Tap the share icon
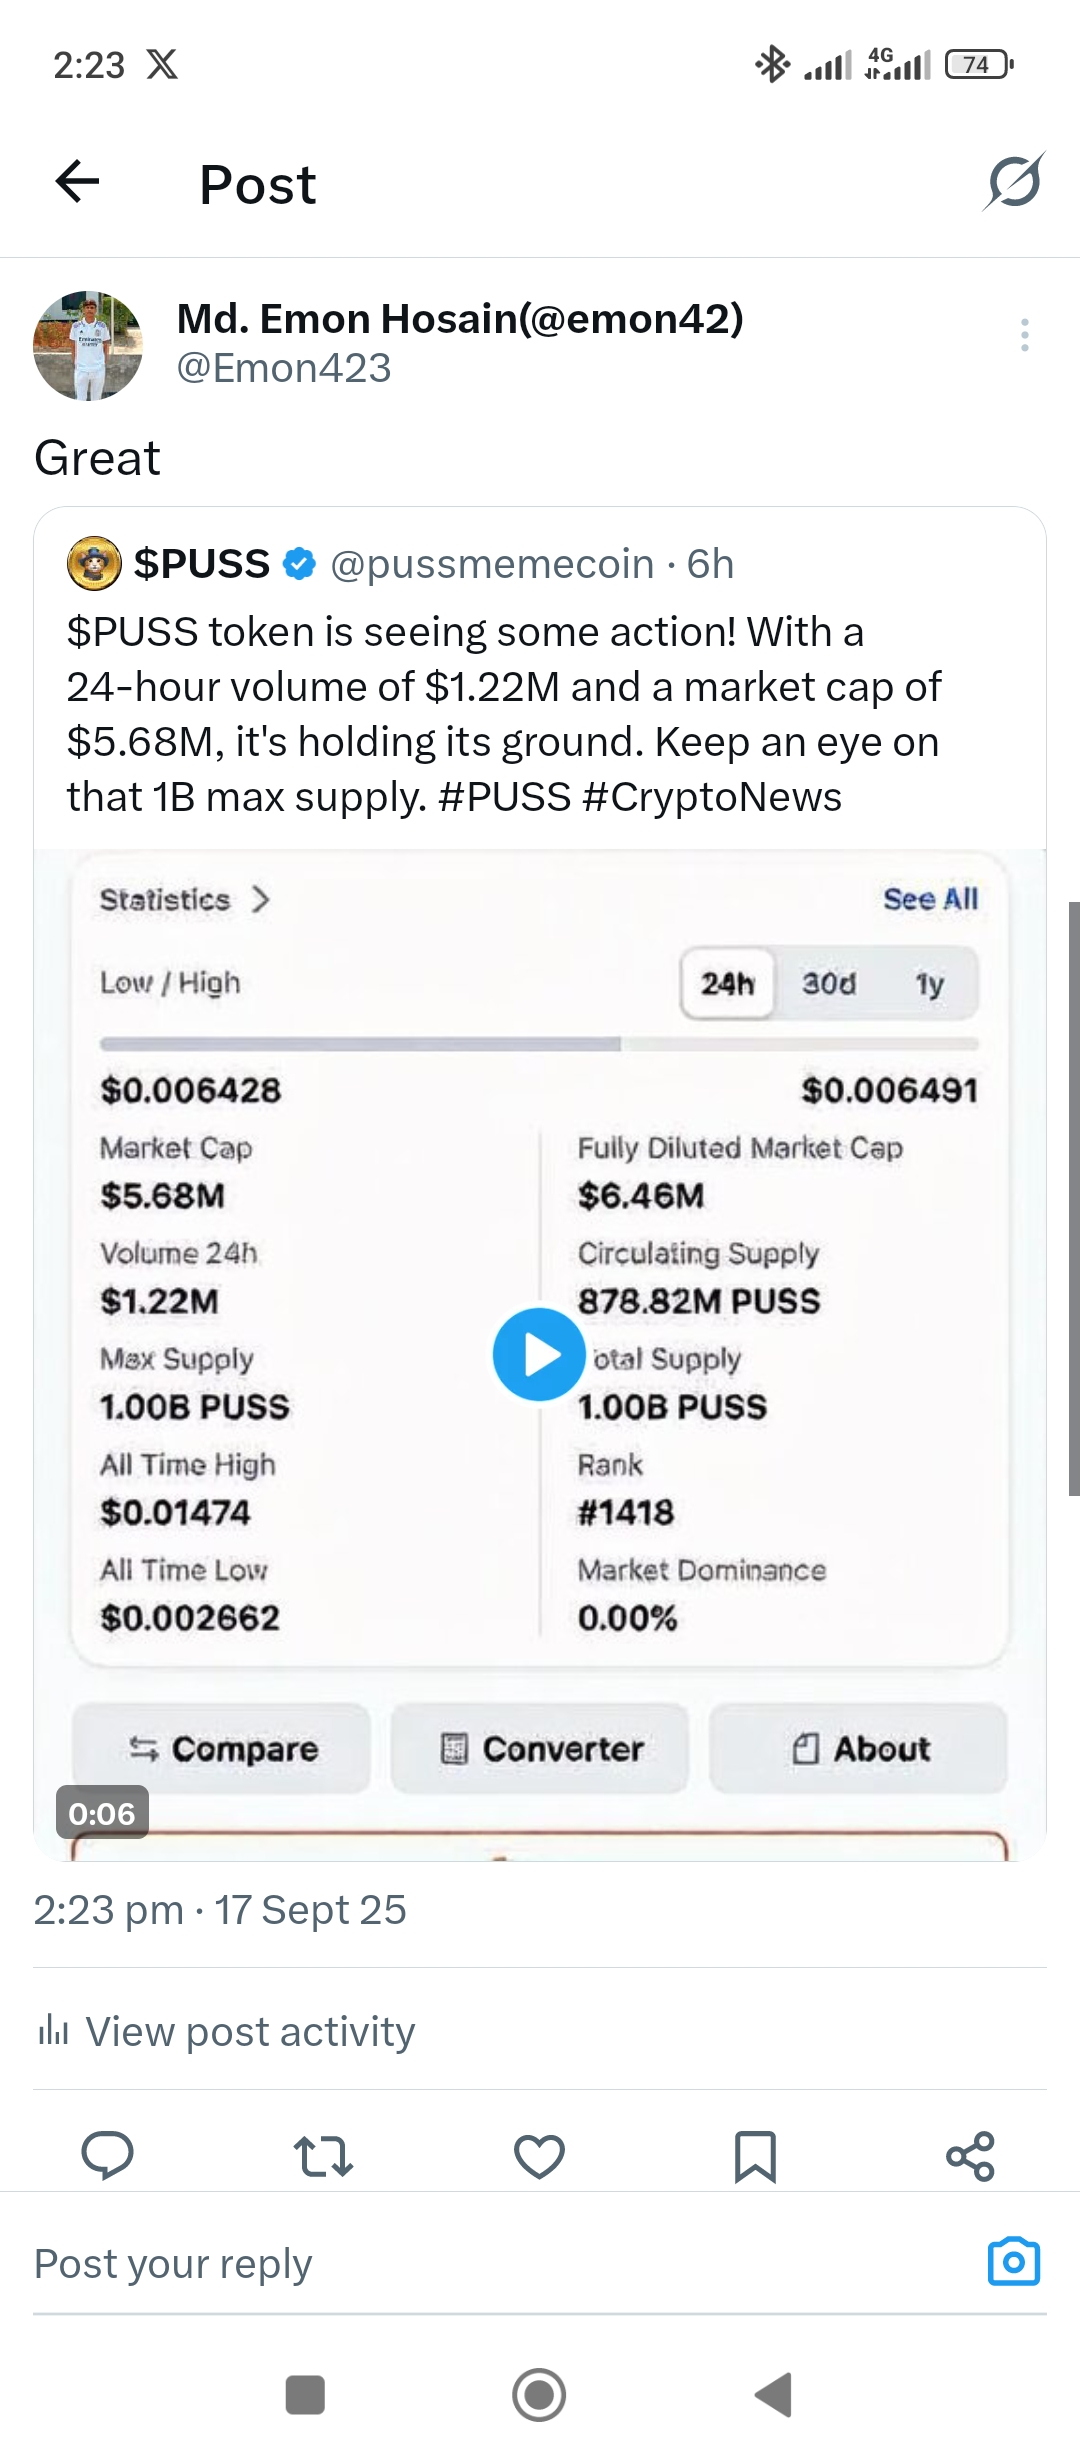This screenshot has height=2460, width=1080. [970, 2156]
